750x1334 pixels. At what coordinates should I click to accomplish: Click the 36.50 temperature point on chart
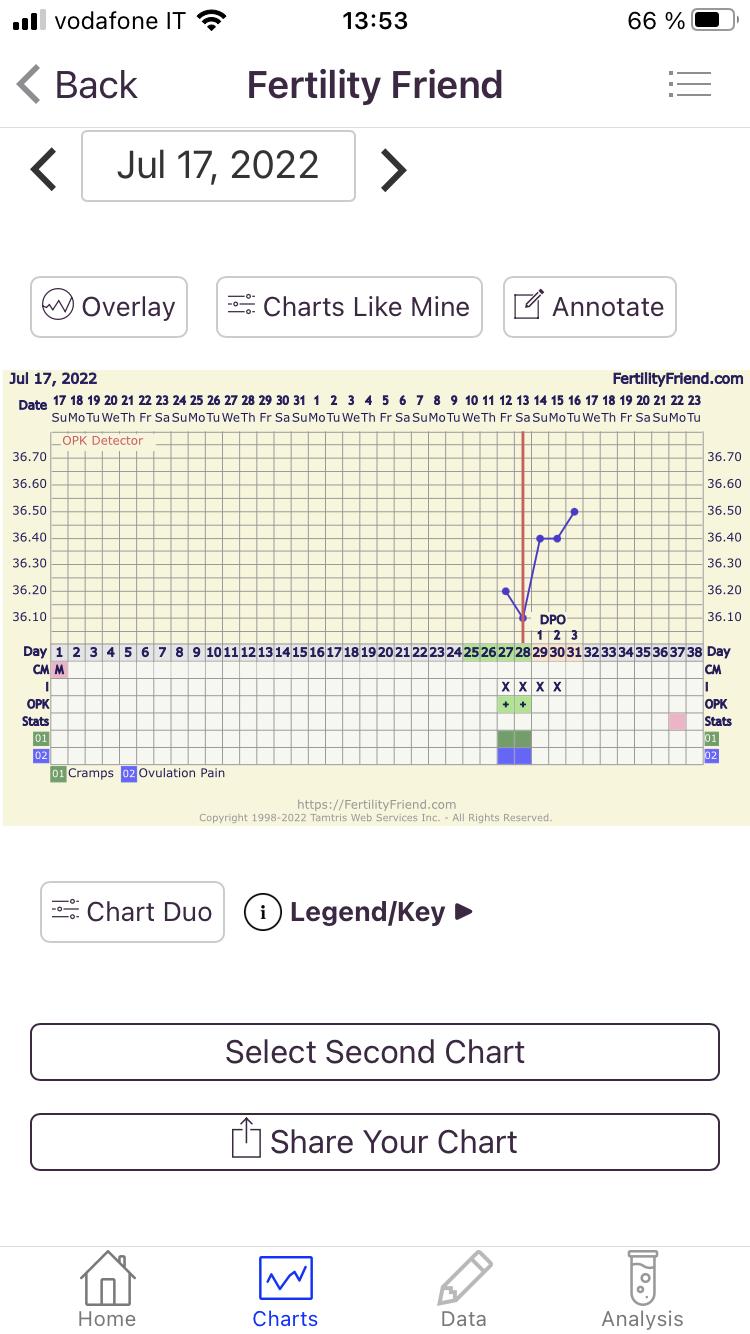click(575, 511)
